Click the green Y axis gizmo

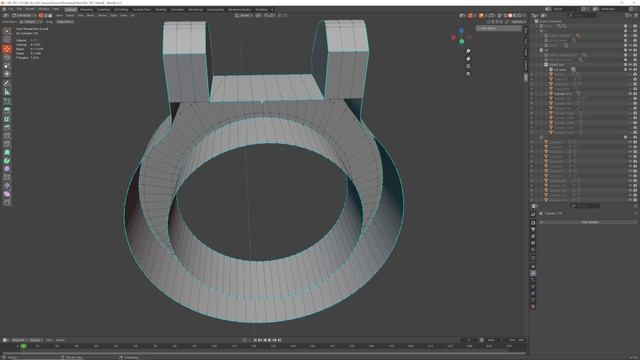(x=462, y=41)
